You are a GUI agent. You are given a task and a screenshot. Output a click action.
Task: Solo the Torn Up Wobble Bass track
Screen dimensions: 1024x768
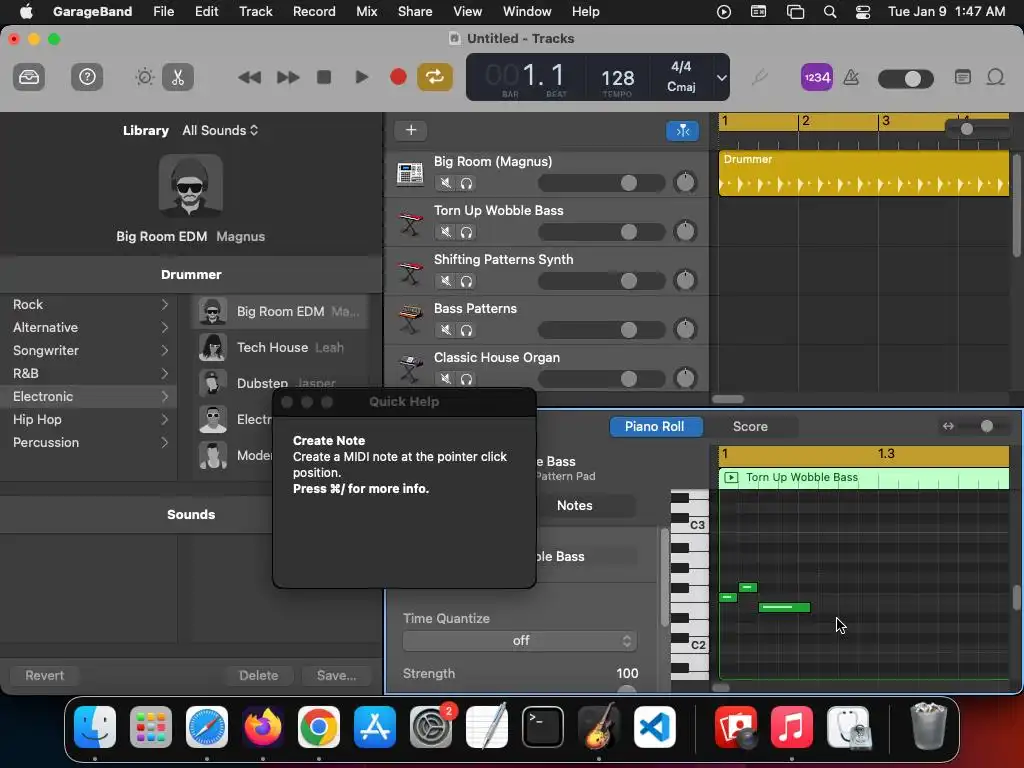coord(466,232)
